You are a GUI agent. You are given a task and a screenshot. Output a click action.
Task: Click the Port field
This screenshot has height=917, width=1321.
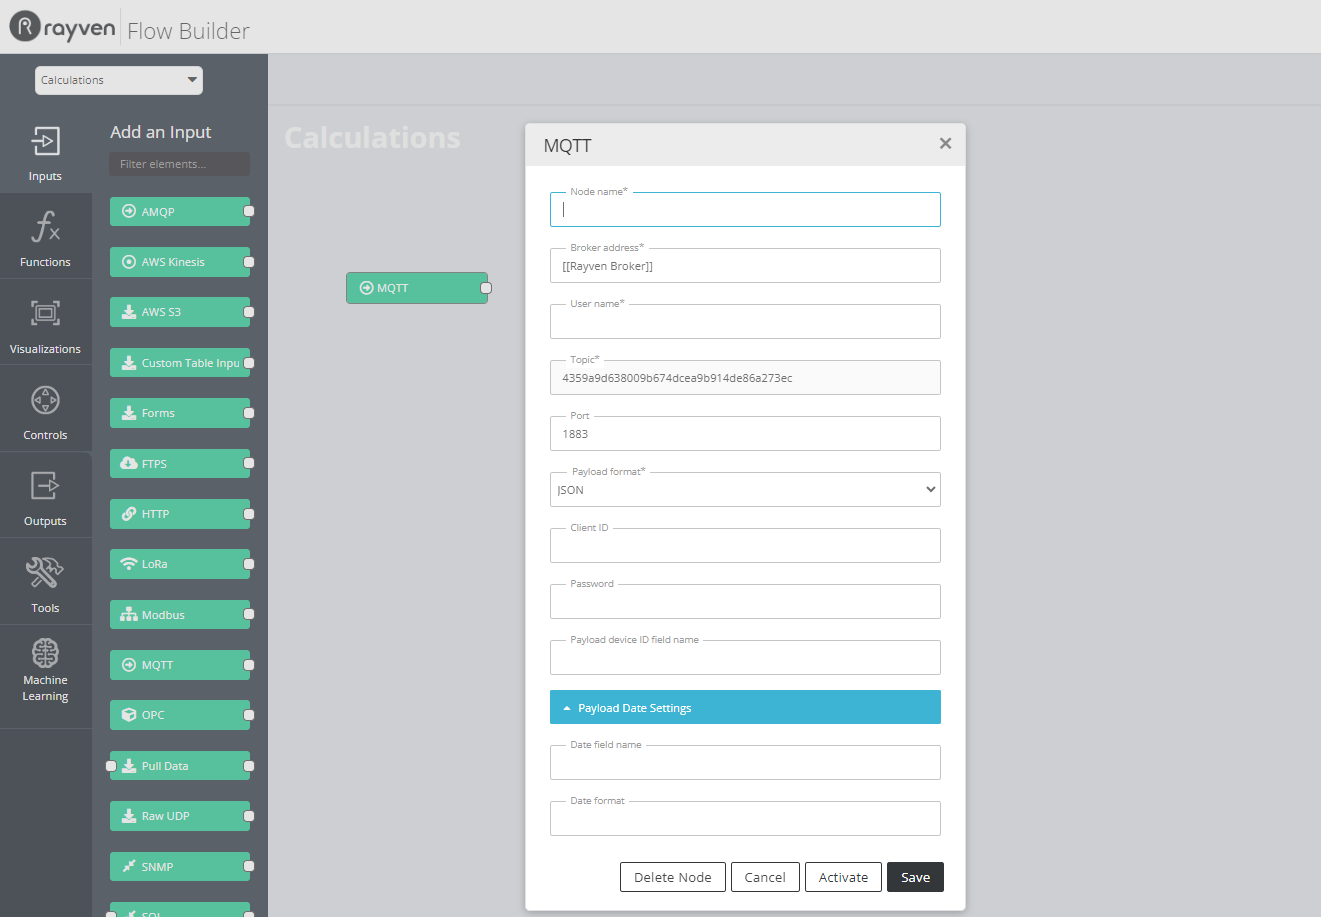tap(745, 434)
